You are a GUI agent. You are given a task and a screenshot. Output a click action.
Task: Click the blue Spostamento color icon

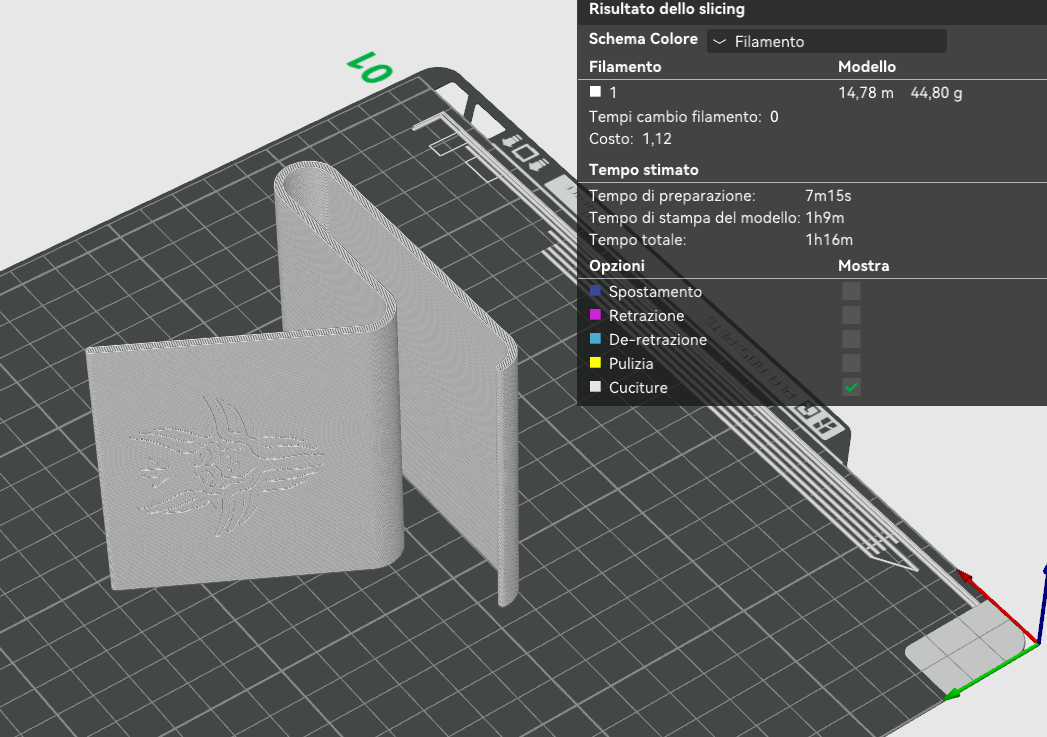click(595, 290)
